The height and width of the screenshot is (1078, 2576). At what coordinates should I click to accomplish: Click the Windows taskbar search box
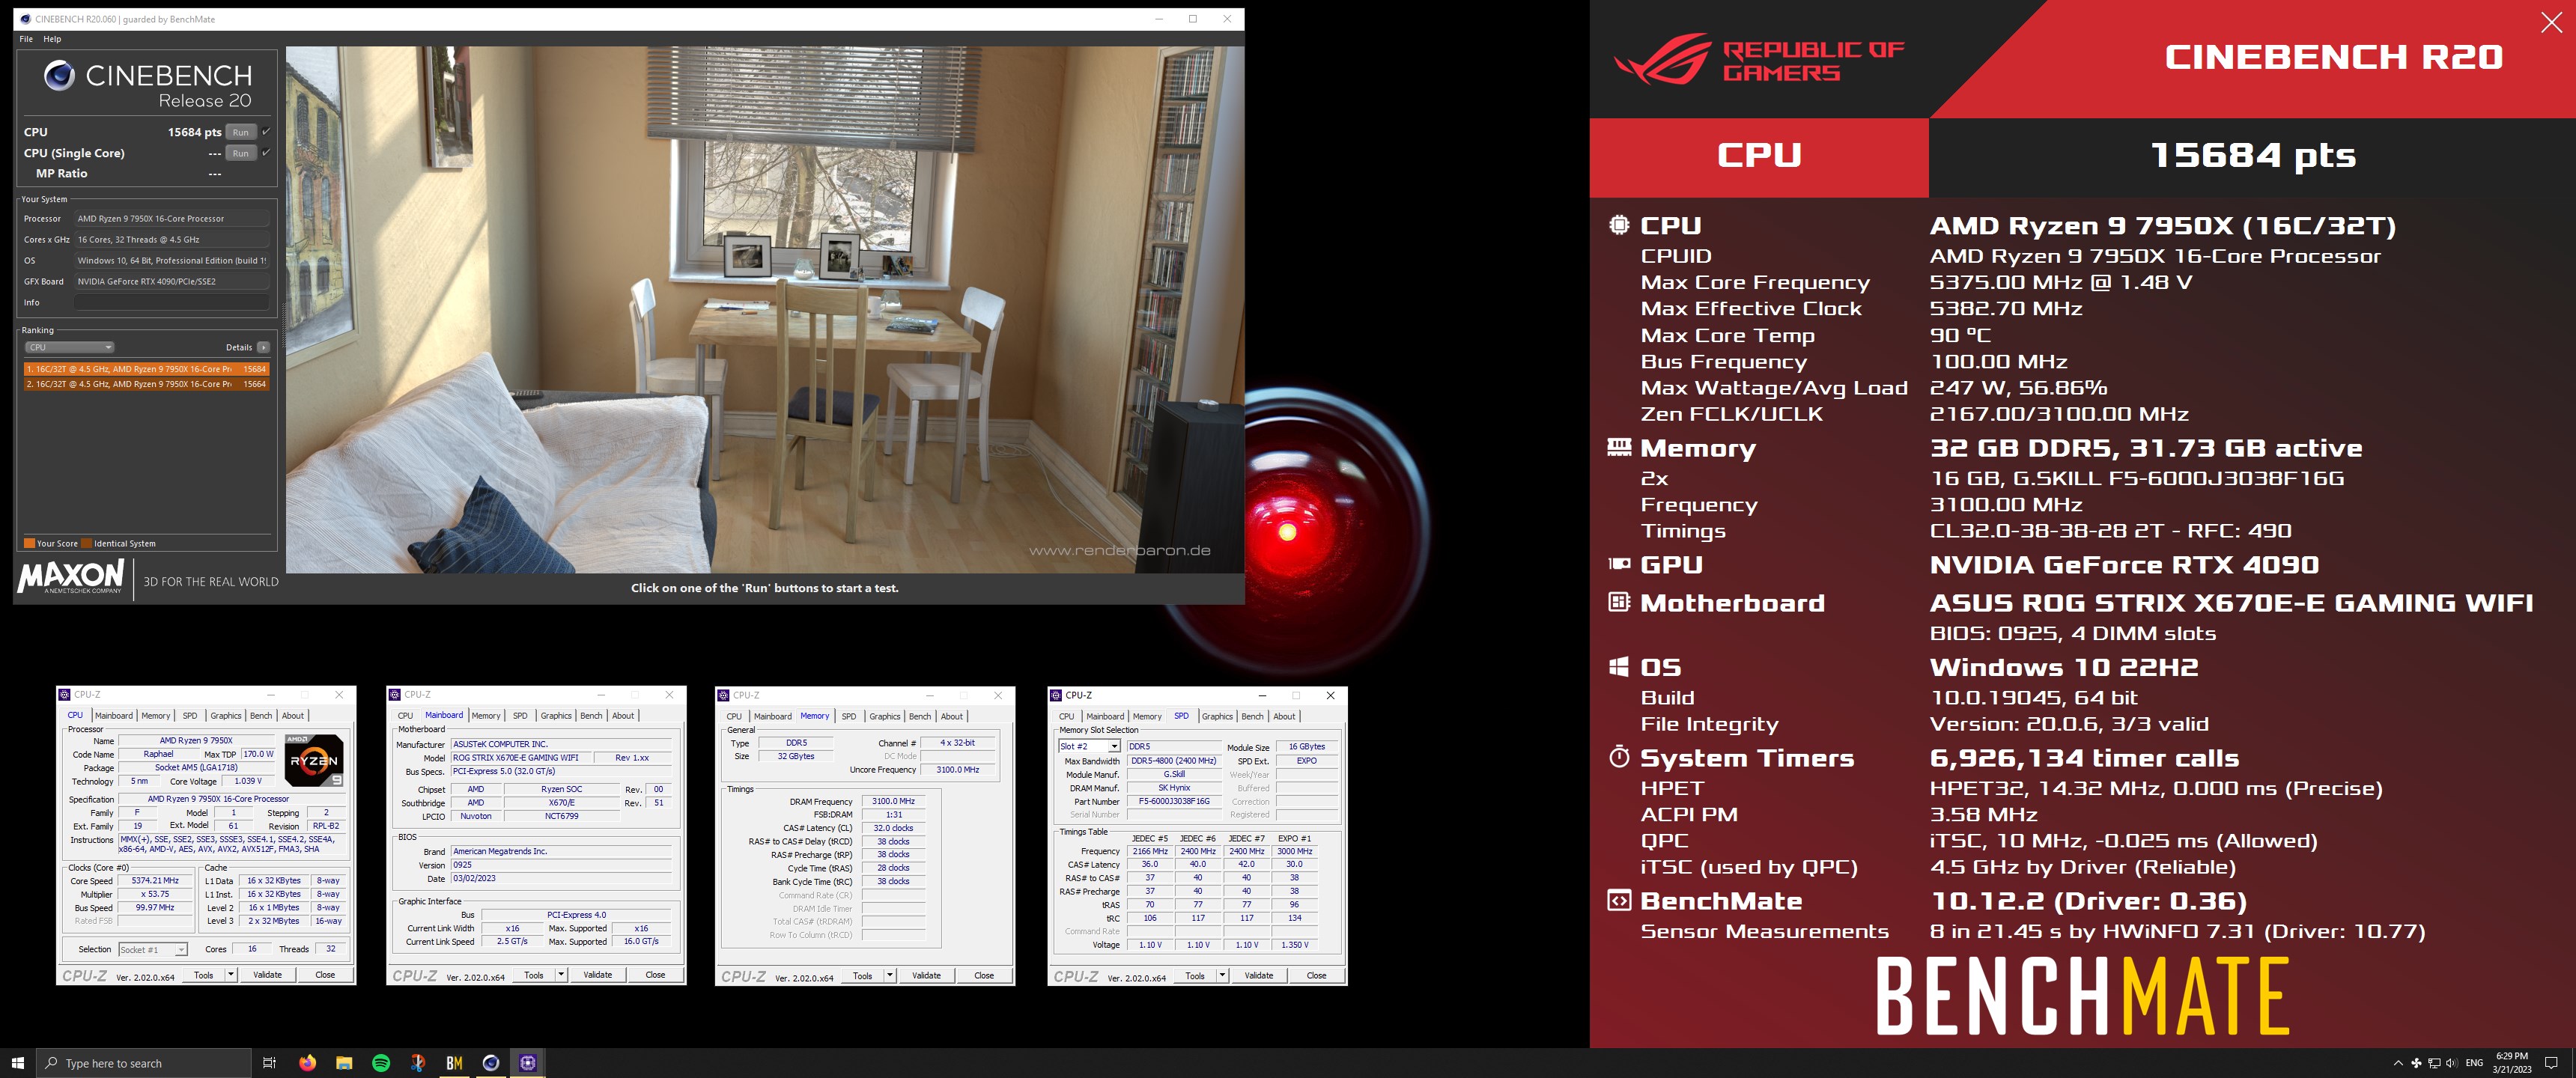coord(144,1062)
